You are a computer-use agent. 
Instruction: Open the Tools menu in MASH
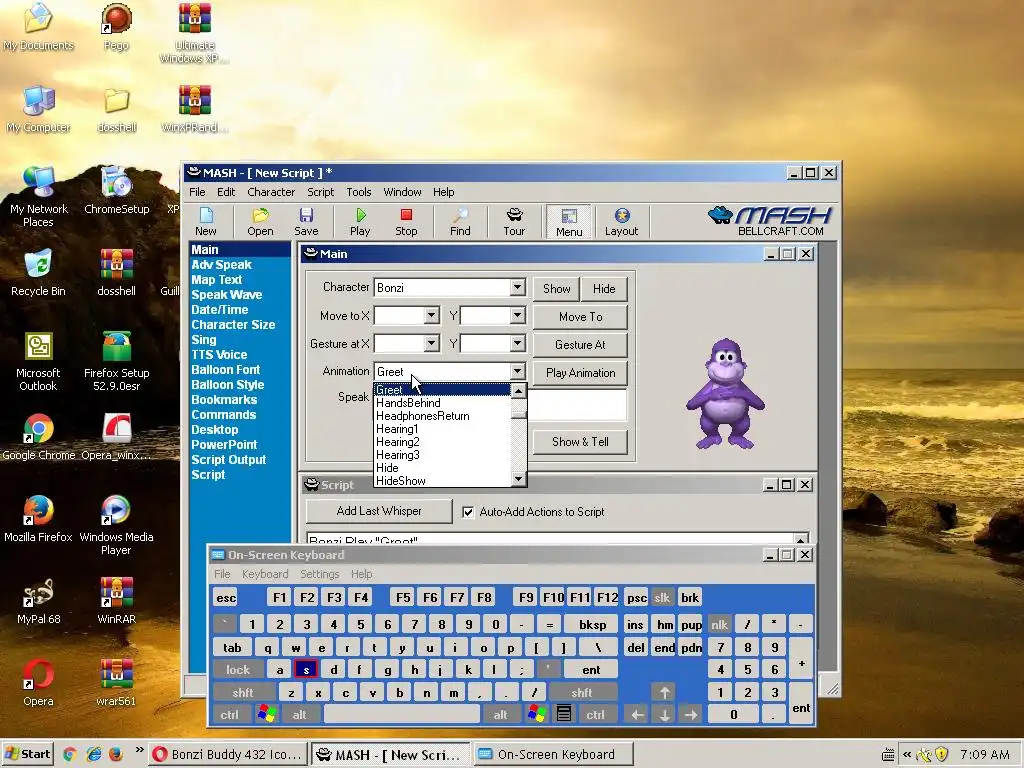click(359, 192)
